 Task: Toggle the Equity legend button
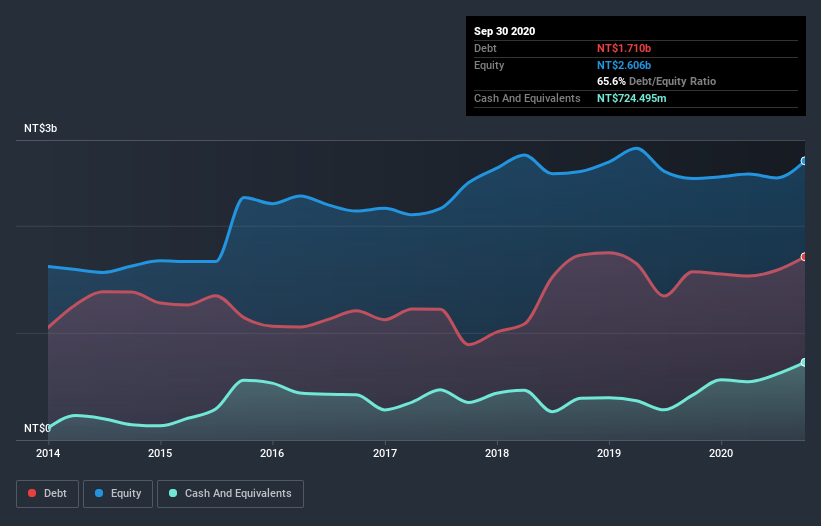pyautogui.click(x=118, y=494)
